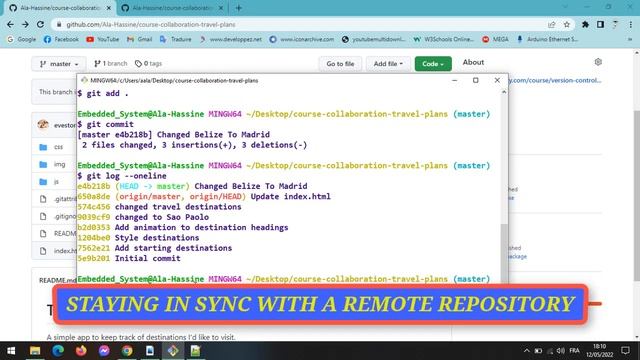Open new browser tab
Viewport: 640px width, 360px height.
(239, 8)
